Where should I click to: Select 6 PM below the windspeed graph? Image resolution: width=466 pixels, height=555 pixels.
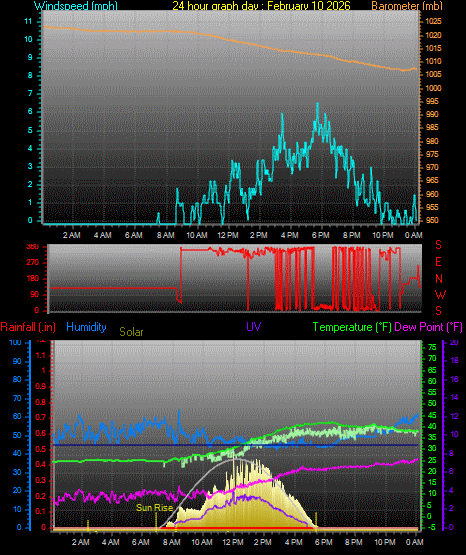[321, 235]
